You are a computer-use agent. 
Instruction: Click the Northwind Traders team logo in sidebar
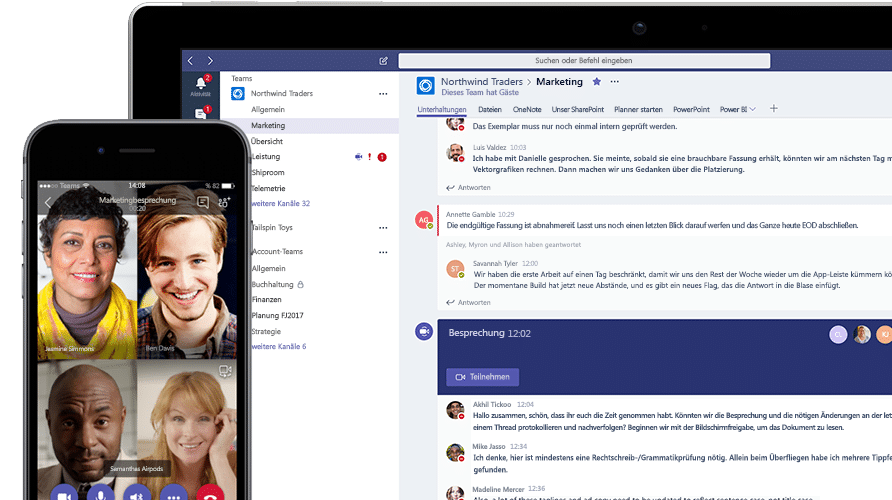(238, 93)
